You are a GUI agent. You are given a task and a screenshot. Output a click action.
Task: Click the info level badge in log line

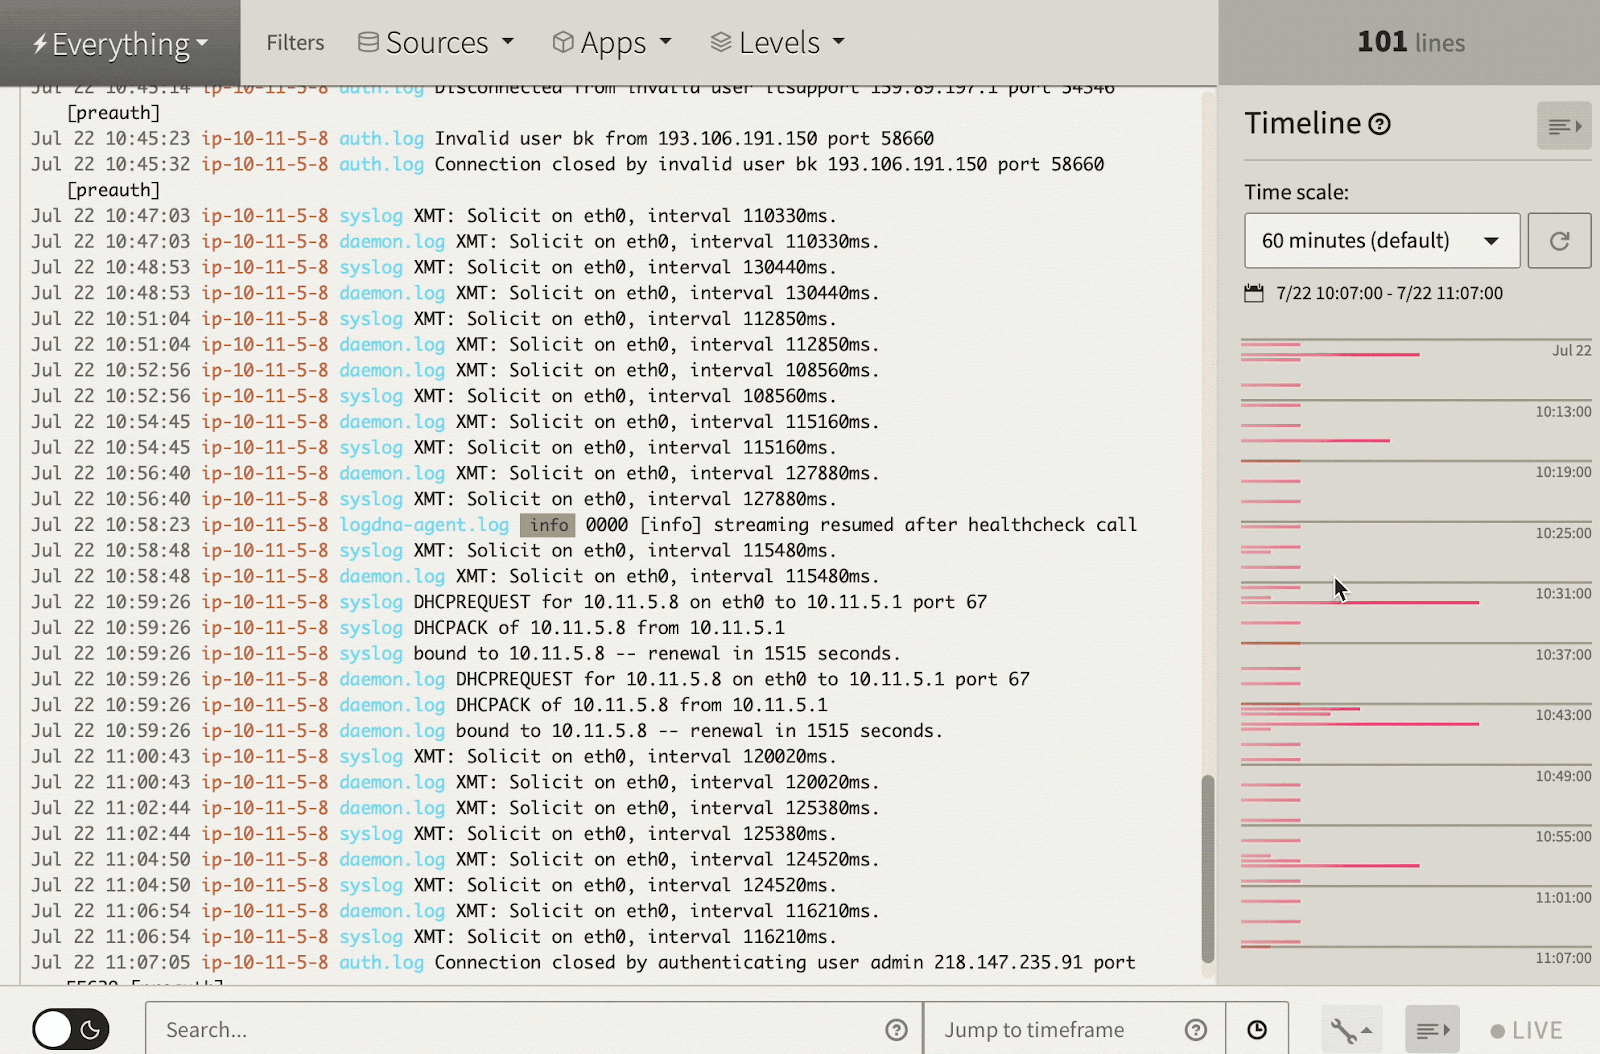pos(548,525)
